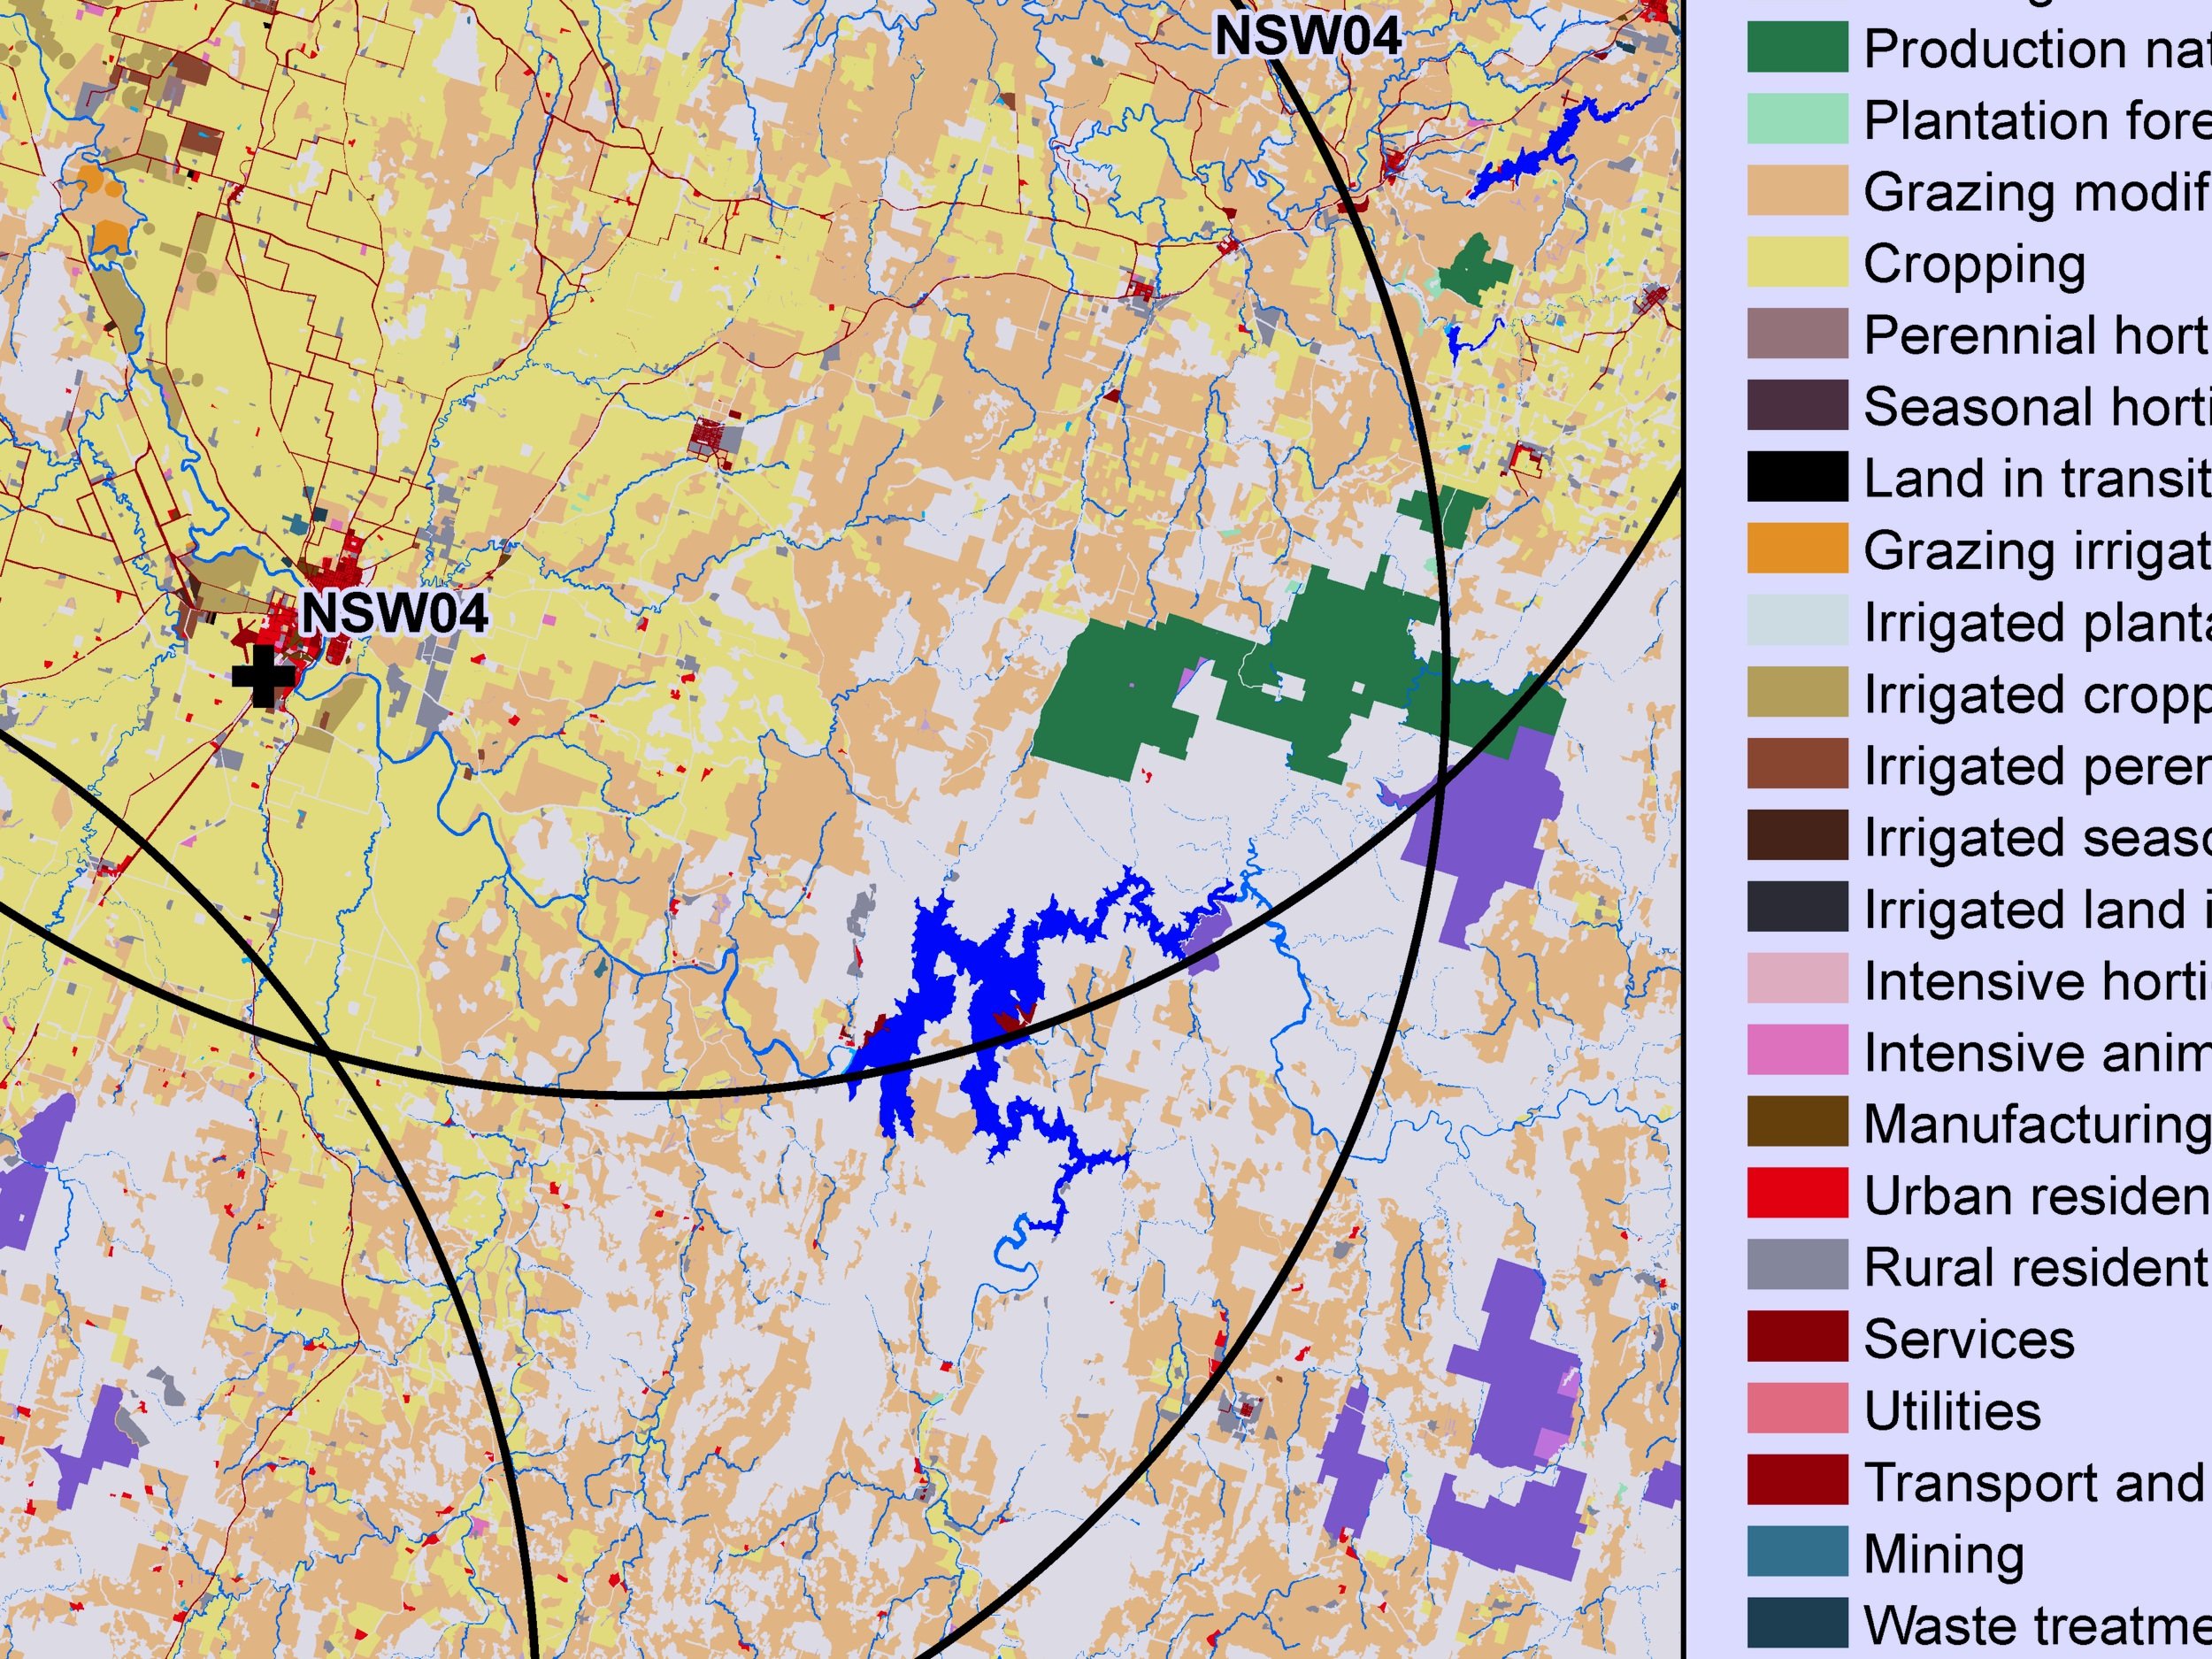
Task: Click the Rural residential grey swatch
Action: (1797, 1266)
